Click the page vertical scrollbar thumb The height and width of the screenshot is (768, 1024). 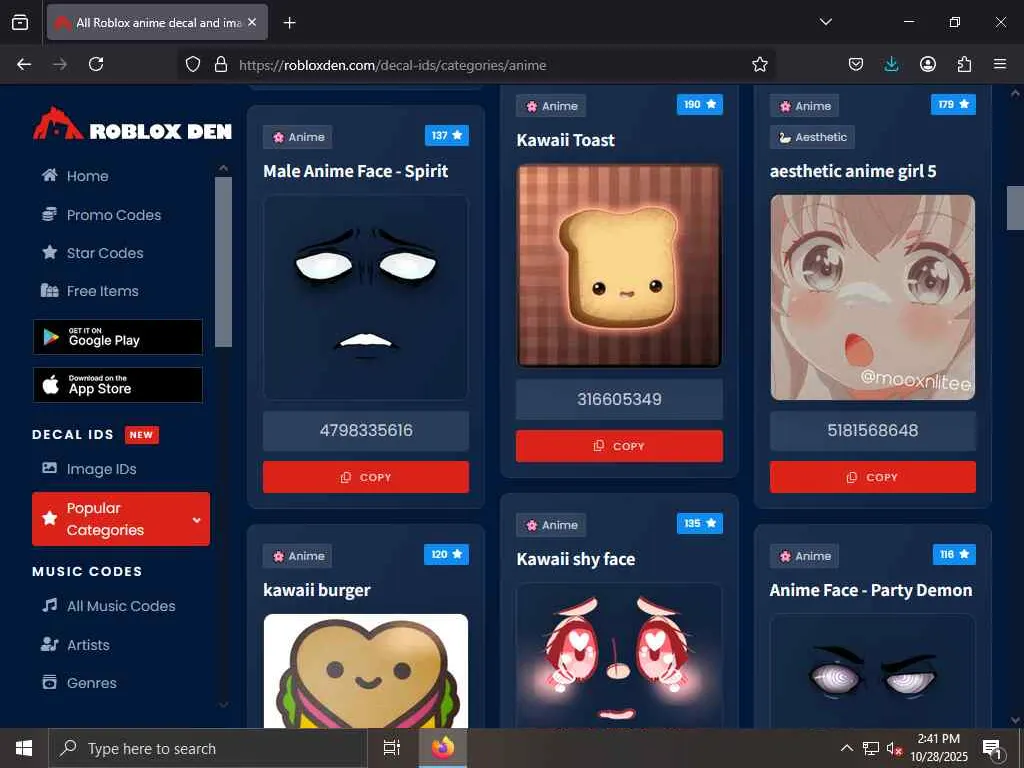pyautogui.click(x=1015, y=208)
